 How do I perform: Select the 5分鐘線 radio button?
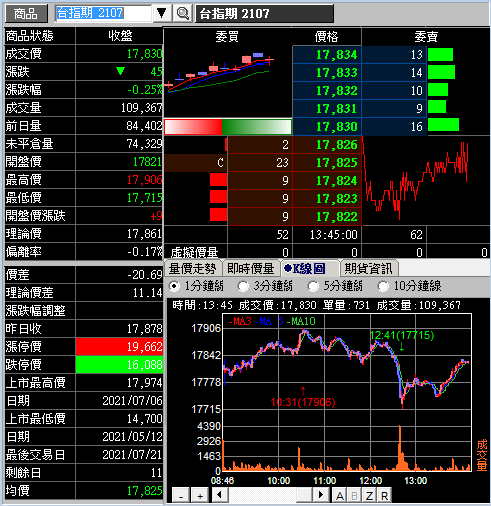pyautogui.click(x=313, y=286)
